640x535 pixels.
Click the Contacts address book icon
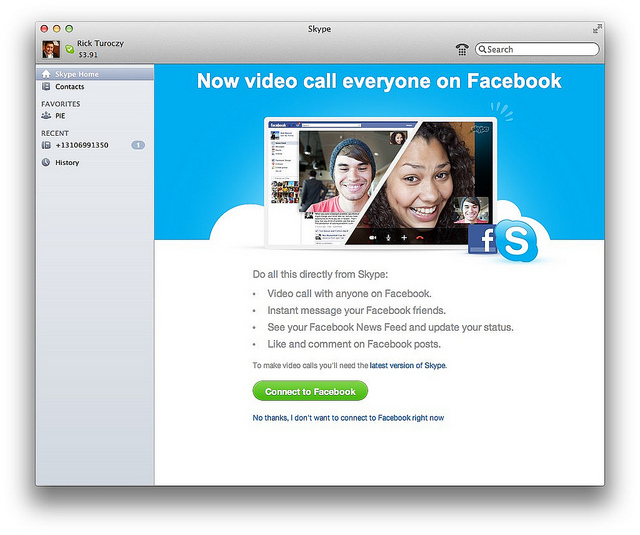pos(46,87)
